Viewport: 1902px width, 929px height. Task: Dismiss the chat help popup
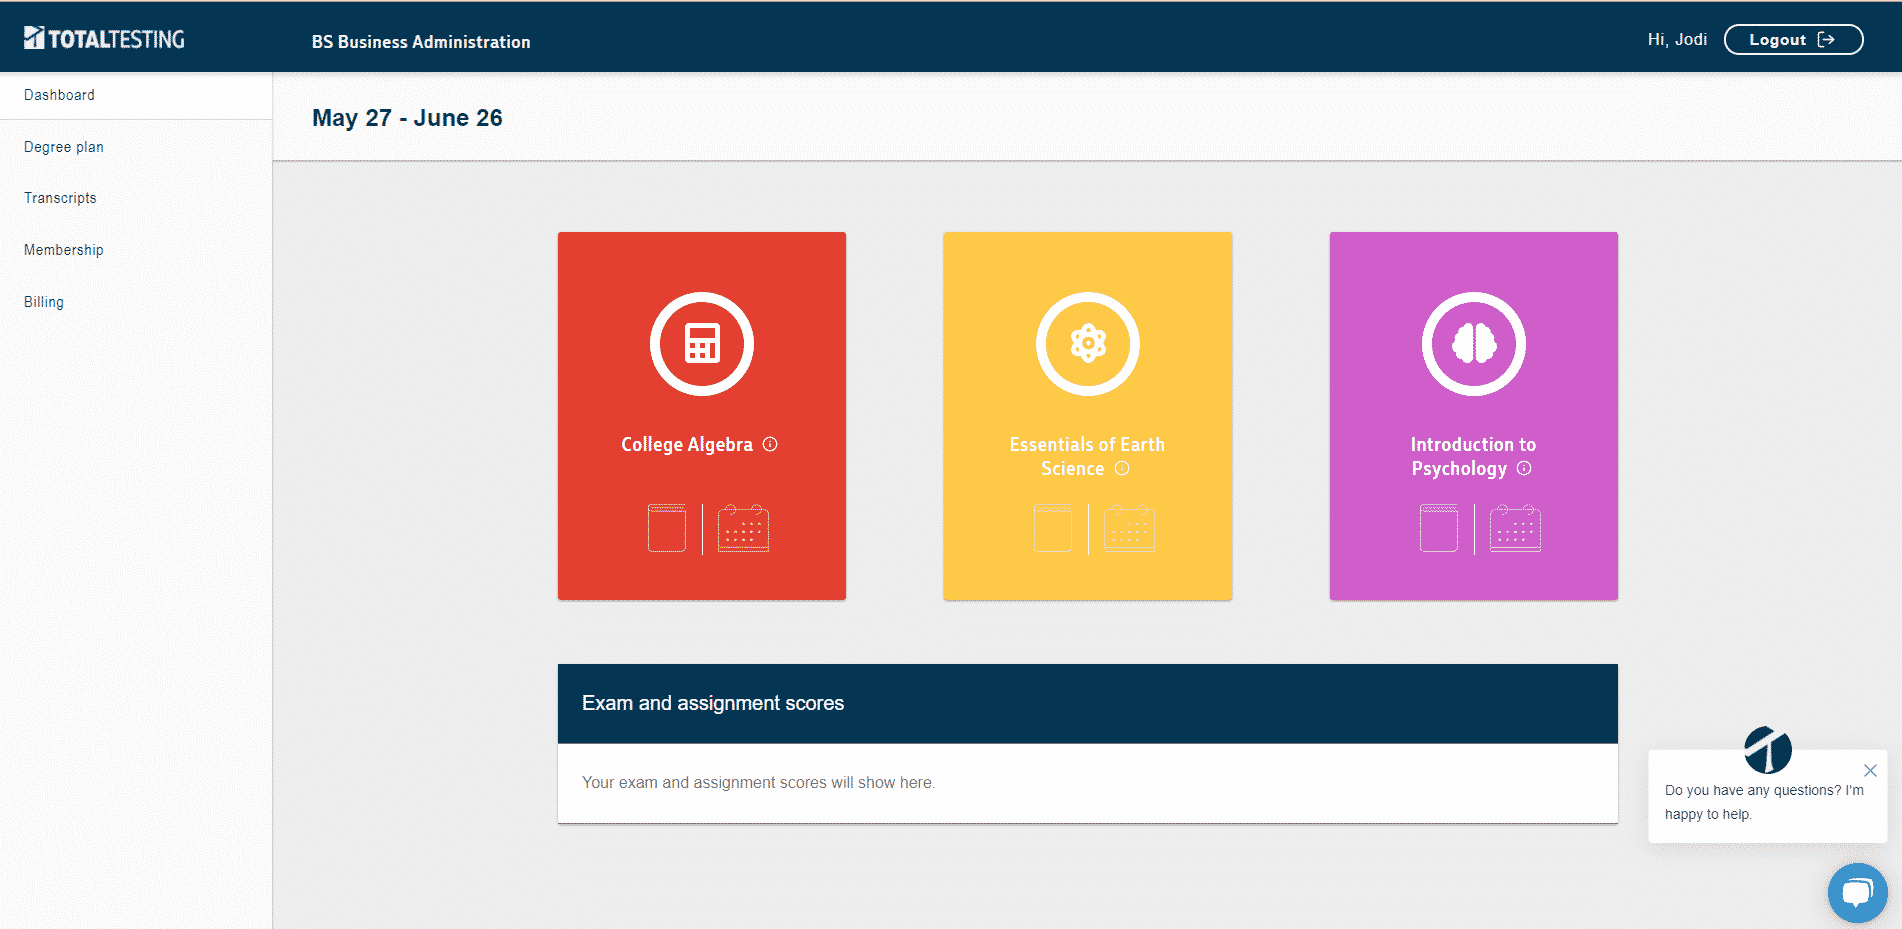pos(1870,770)
